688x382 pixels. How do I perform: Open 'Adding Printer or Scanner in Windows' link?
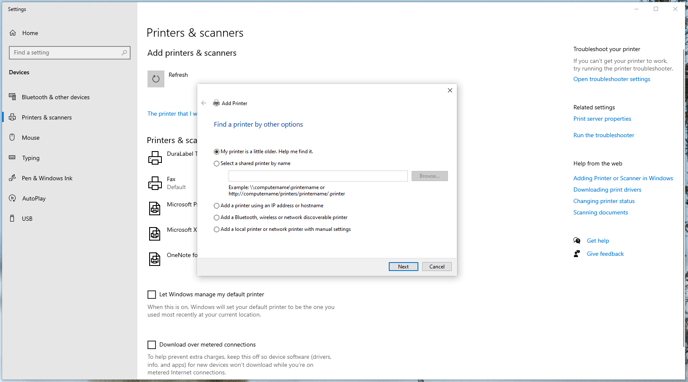click(x=623, y=178)
